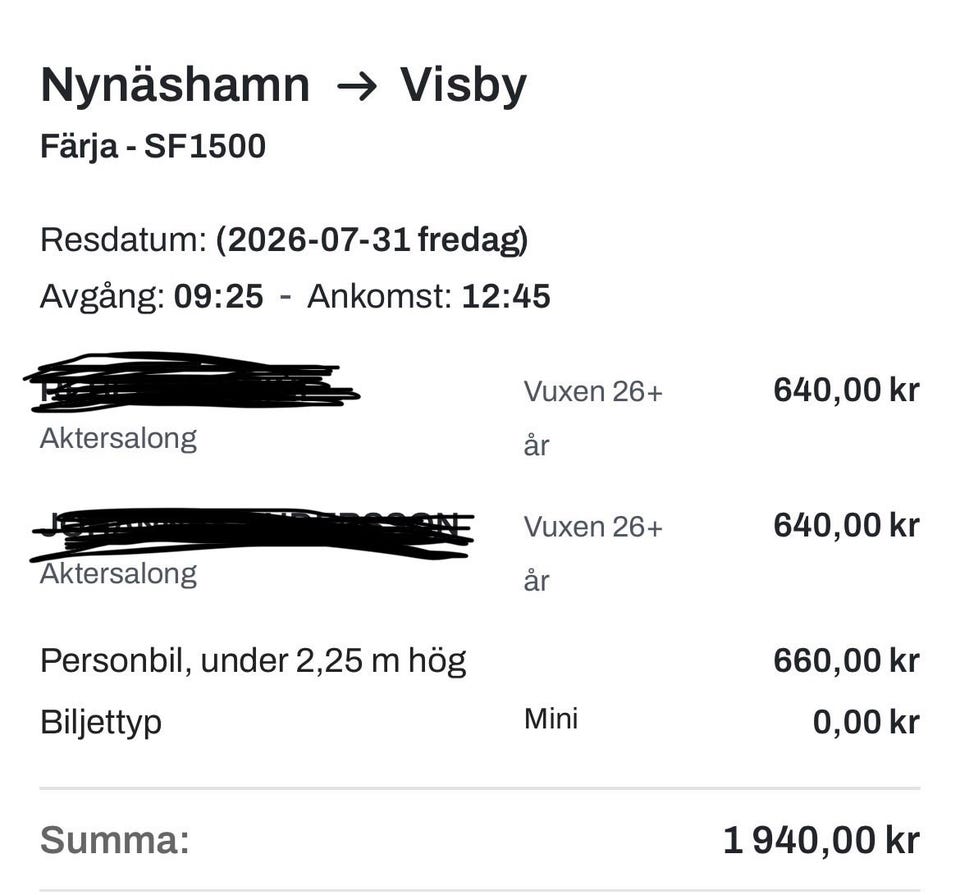Select arrival time 12:45
The width and height of the screenshot is (960, 895).
click(x=506, y=296)
